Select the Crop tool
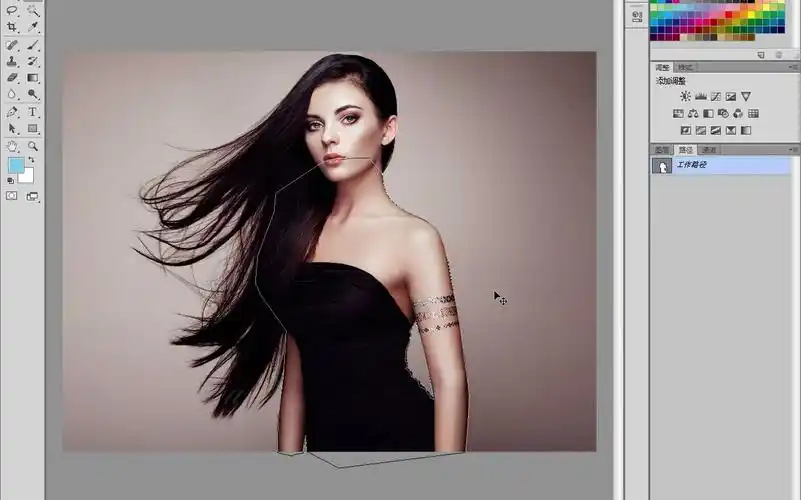The height and width of the screenshot is (500, 801). click(x=12, y=27)
